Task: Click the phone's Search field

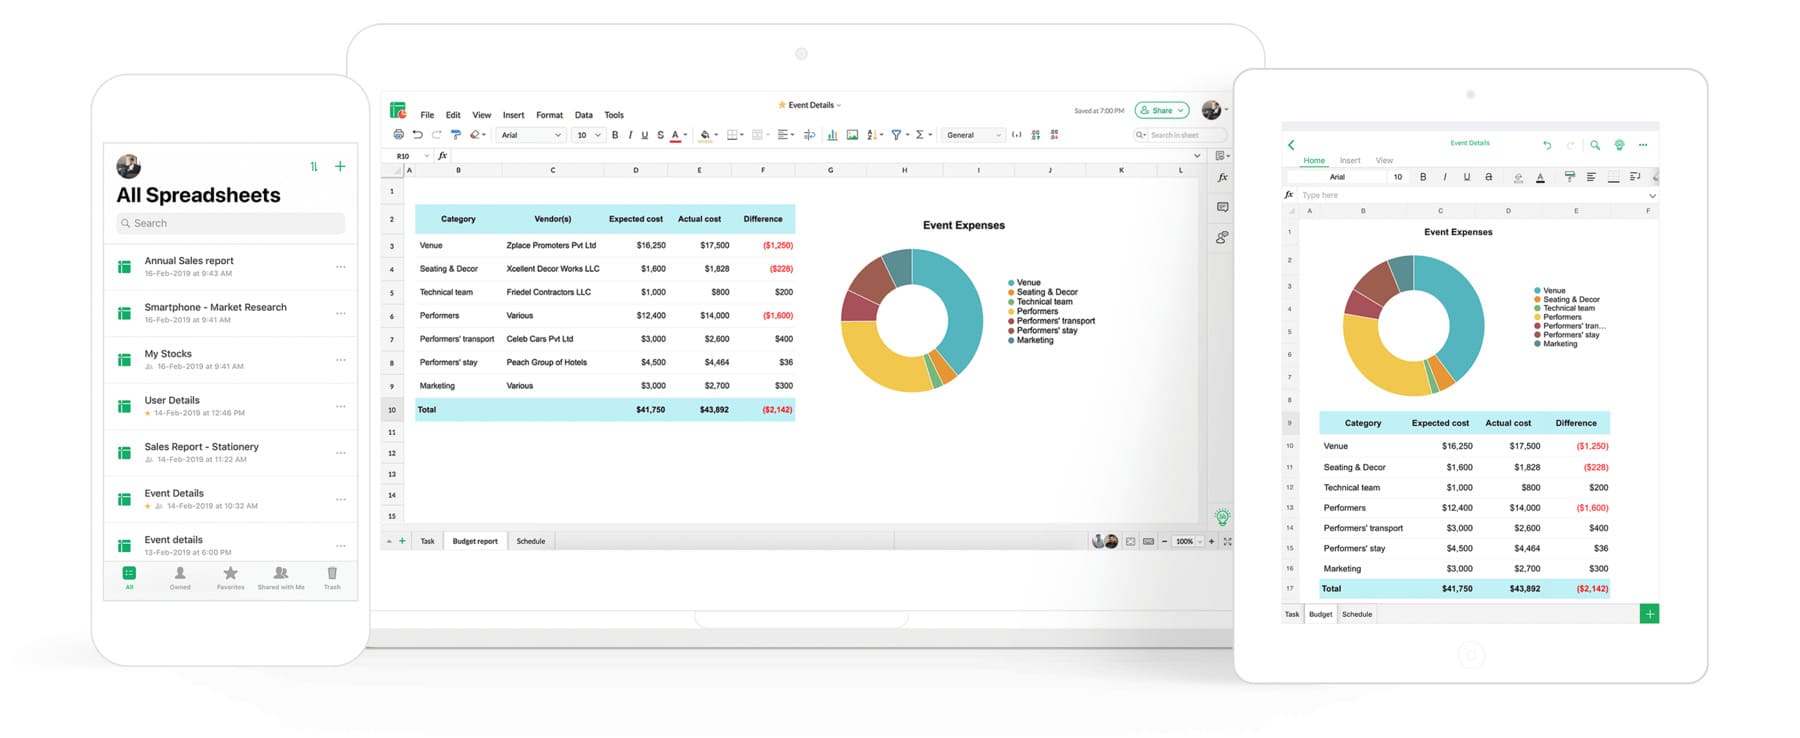Action: click(231, 223)
